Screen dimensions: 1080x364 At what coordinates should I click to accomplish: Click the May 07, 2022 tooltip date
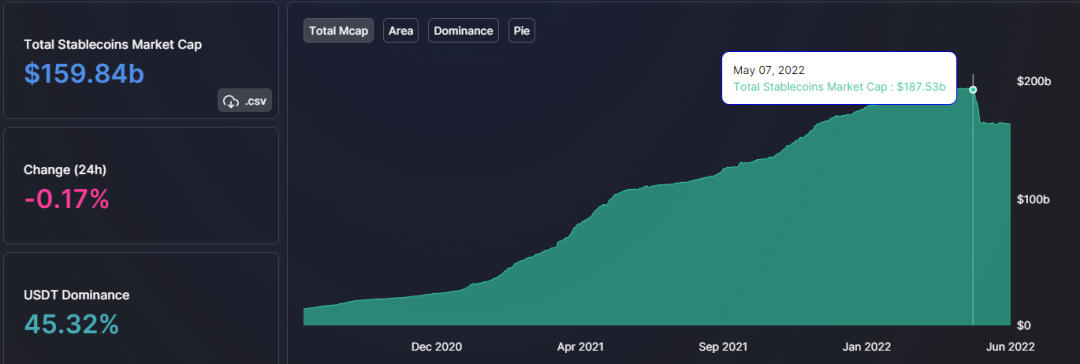coord(769,70)
